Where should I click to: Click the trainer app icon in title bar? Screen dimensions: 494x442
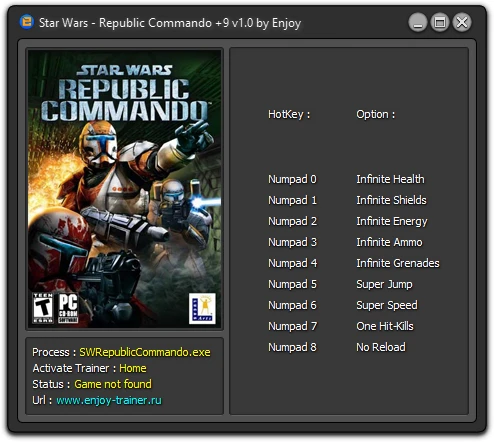(x=27, y=22)
